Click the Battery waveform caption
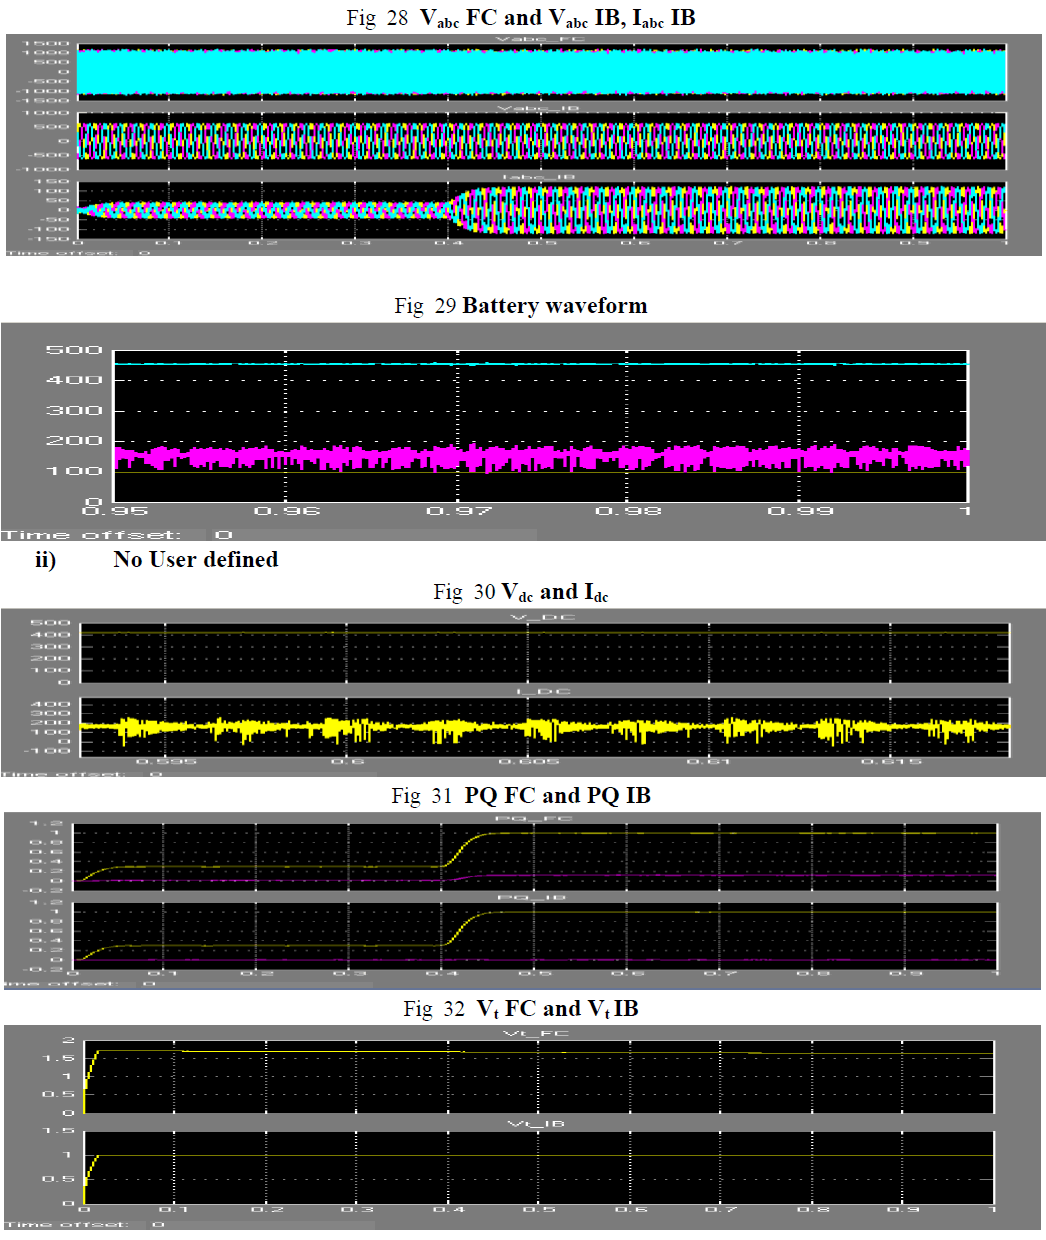This screenshot has height=1240, width=1046. (520, 306)
